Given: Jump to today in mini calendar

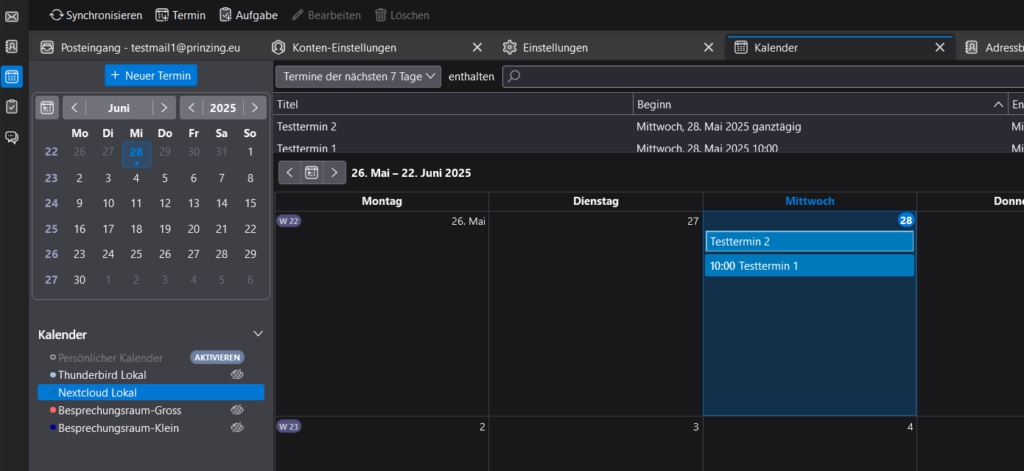Looking at the screenshot, I should 47,108.
